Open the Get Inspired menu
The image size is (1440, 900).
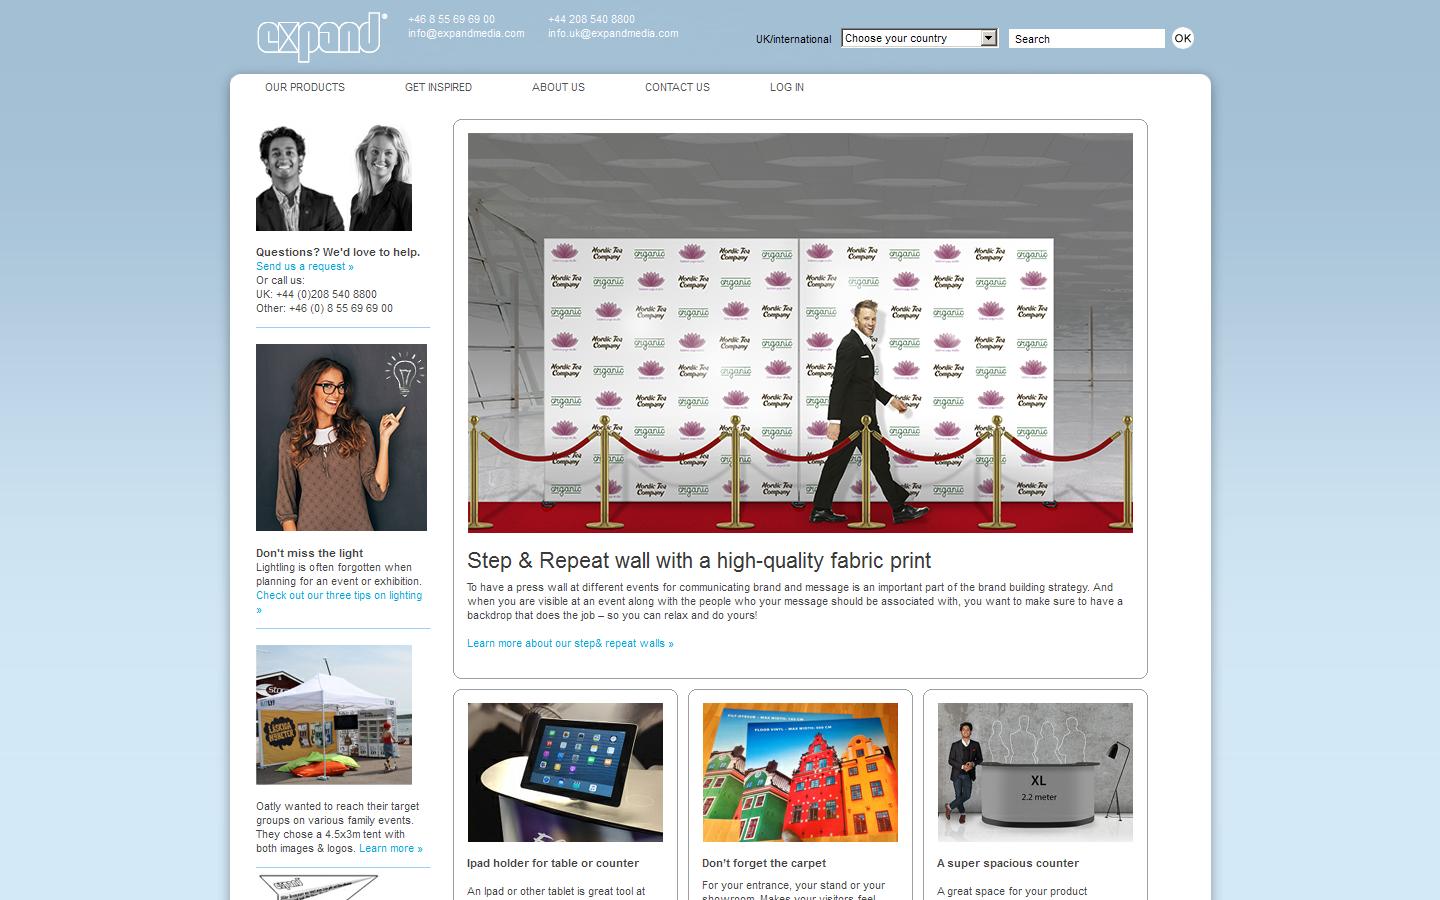tap(438, 88)
